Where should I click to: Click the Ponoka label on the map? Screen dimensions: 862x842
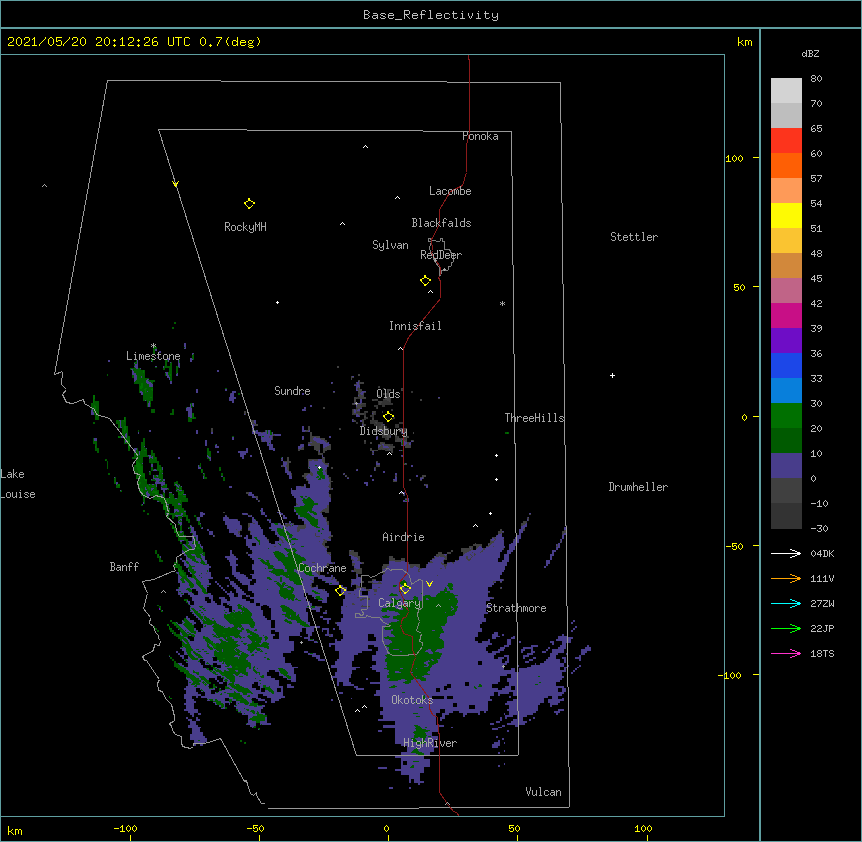(x=480, y=136)
